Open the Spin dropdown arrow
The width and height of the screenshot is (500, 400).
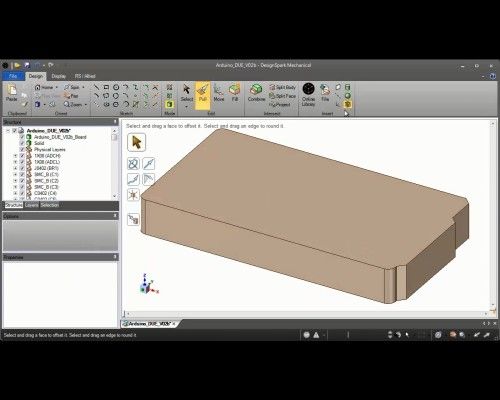83,87
